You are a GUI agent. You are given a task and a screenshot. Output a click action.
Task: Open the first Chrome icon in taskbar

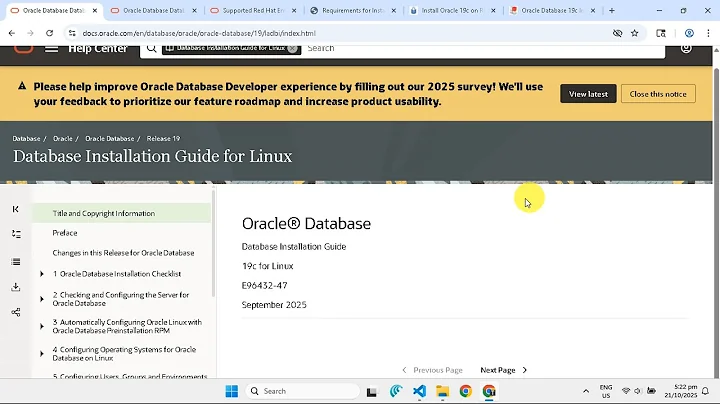point(466,391)
